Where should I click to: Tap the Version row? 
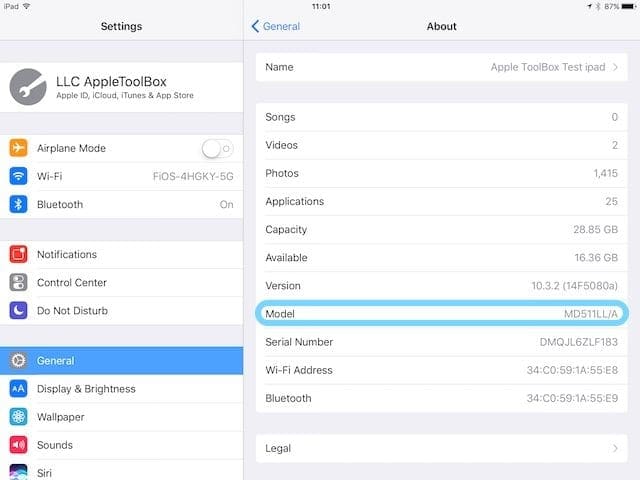click(441, 286)
